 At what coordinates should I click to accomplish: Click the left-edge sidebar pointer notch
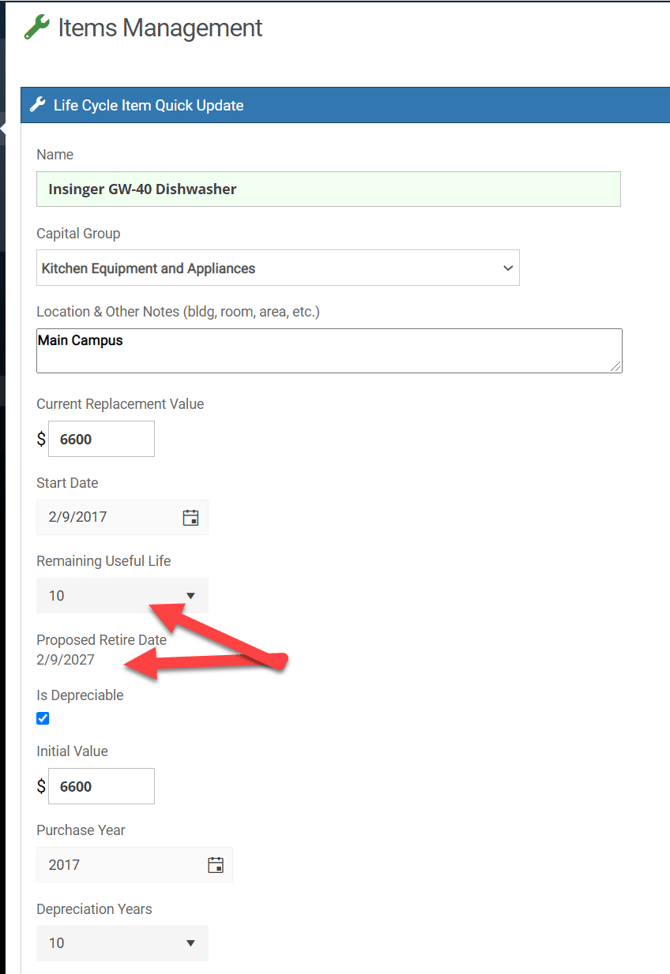click(x=3, y=129)
